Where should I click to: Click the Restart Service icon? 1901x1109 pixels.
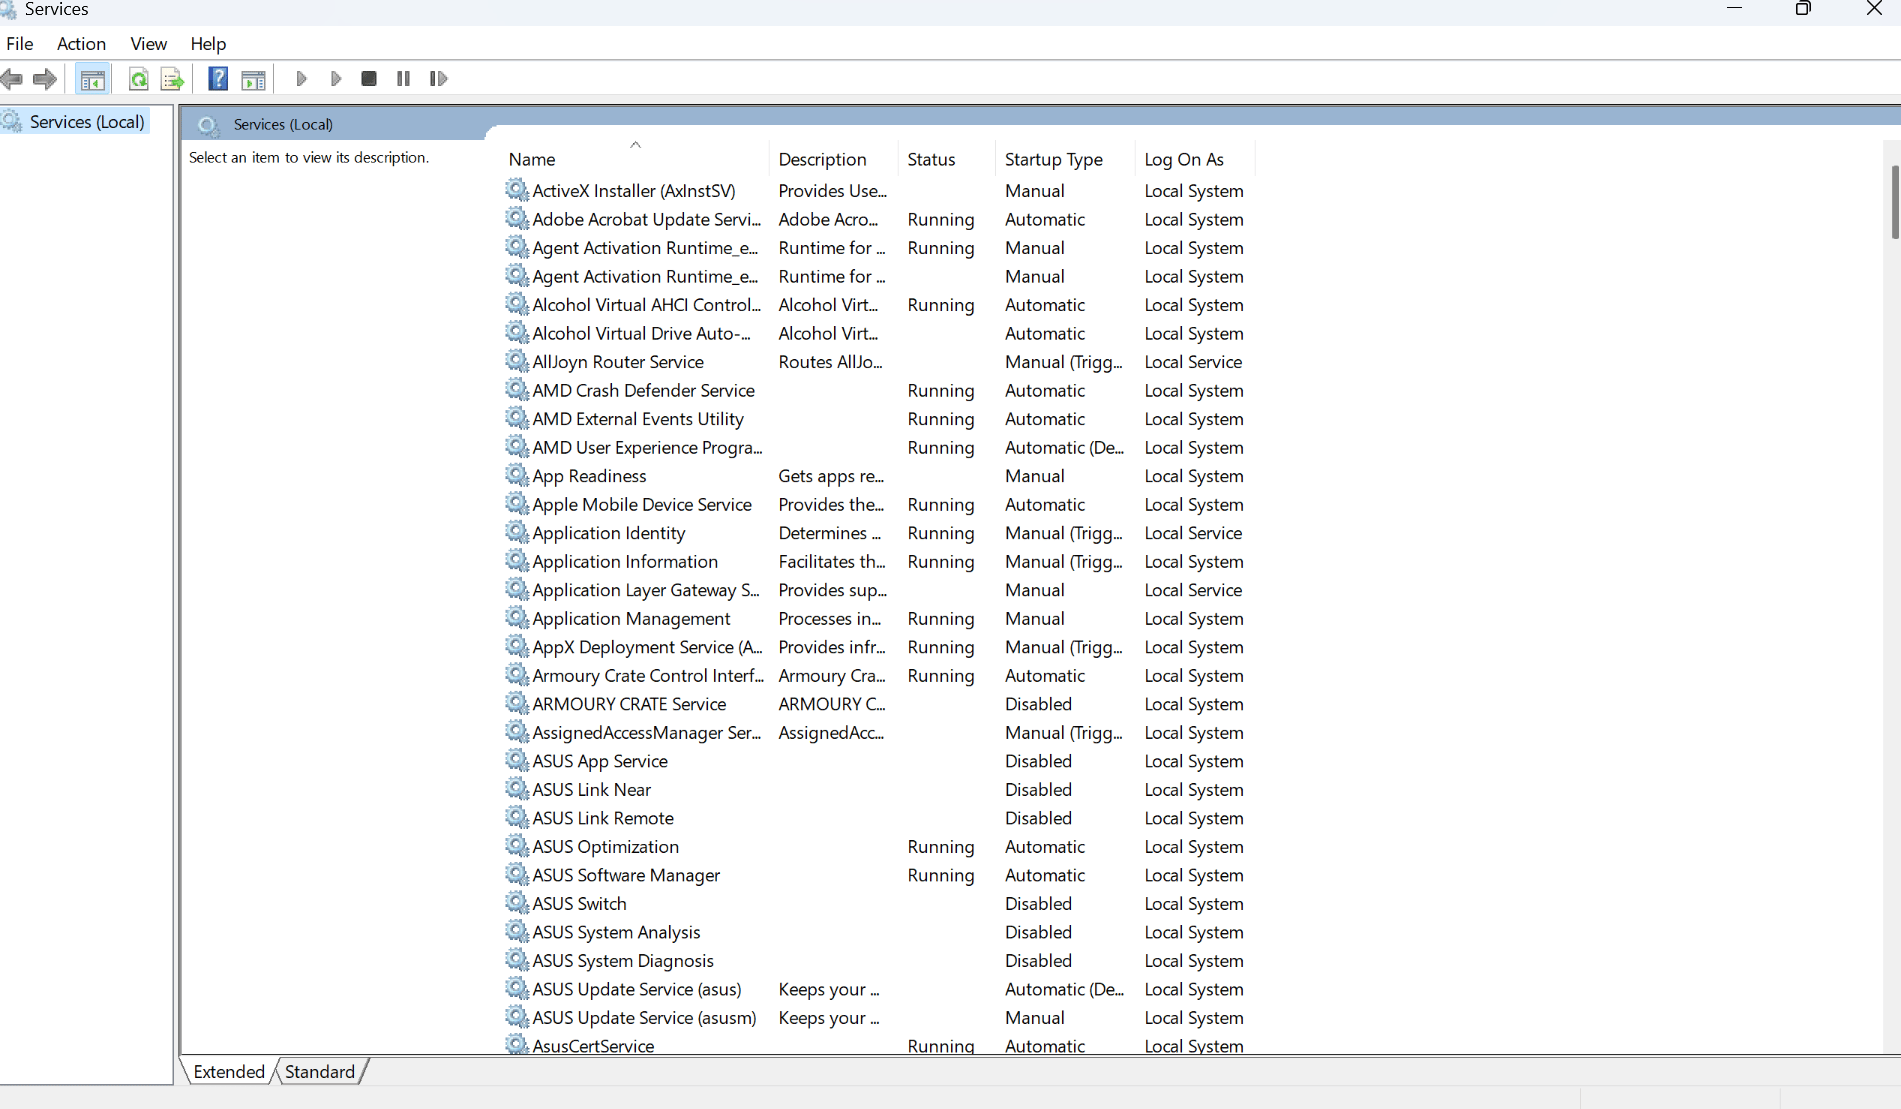[438, 79]
